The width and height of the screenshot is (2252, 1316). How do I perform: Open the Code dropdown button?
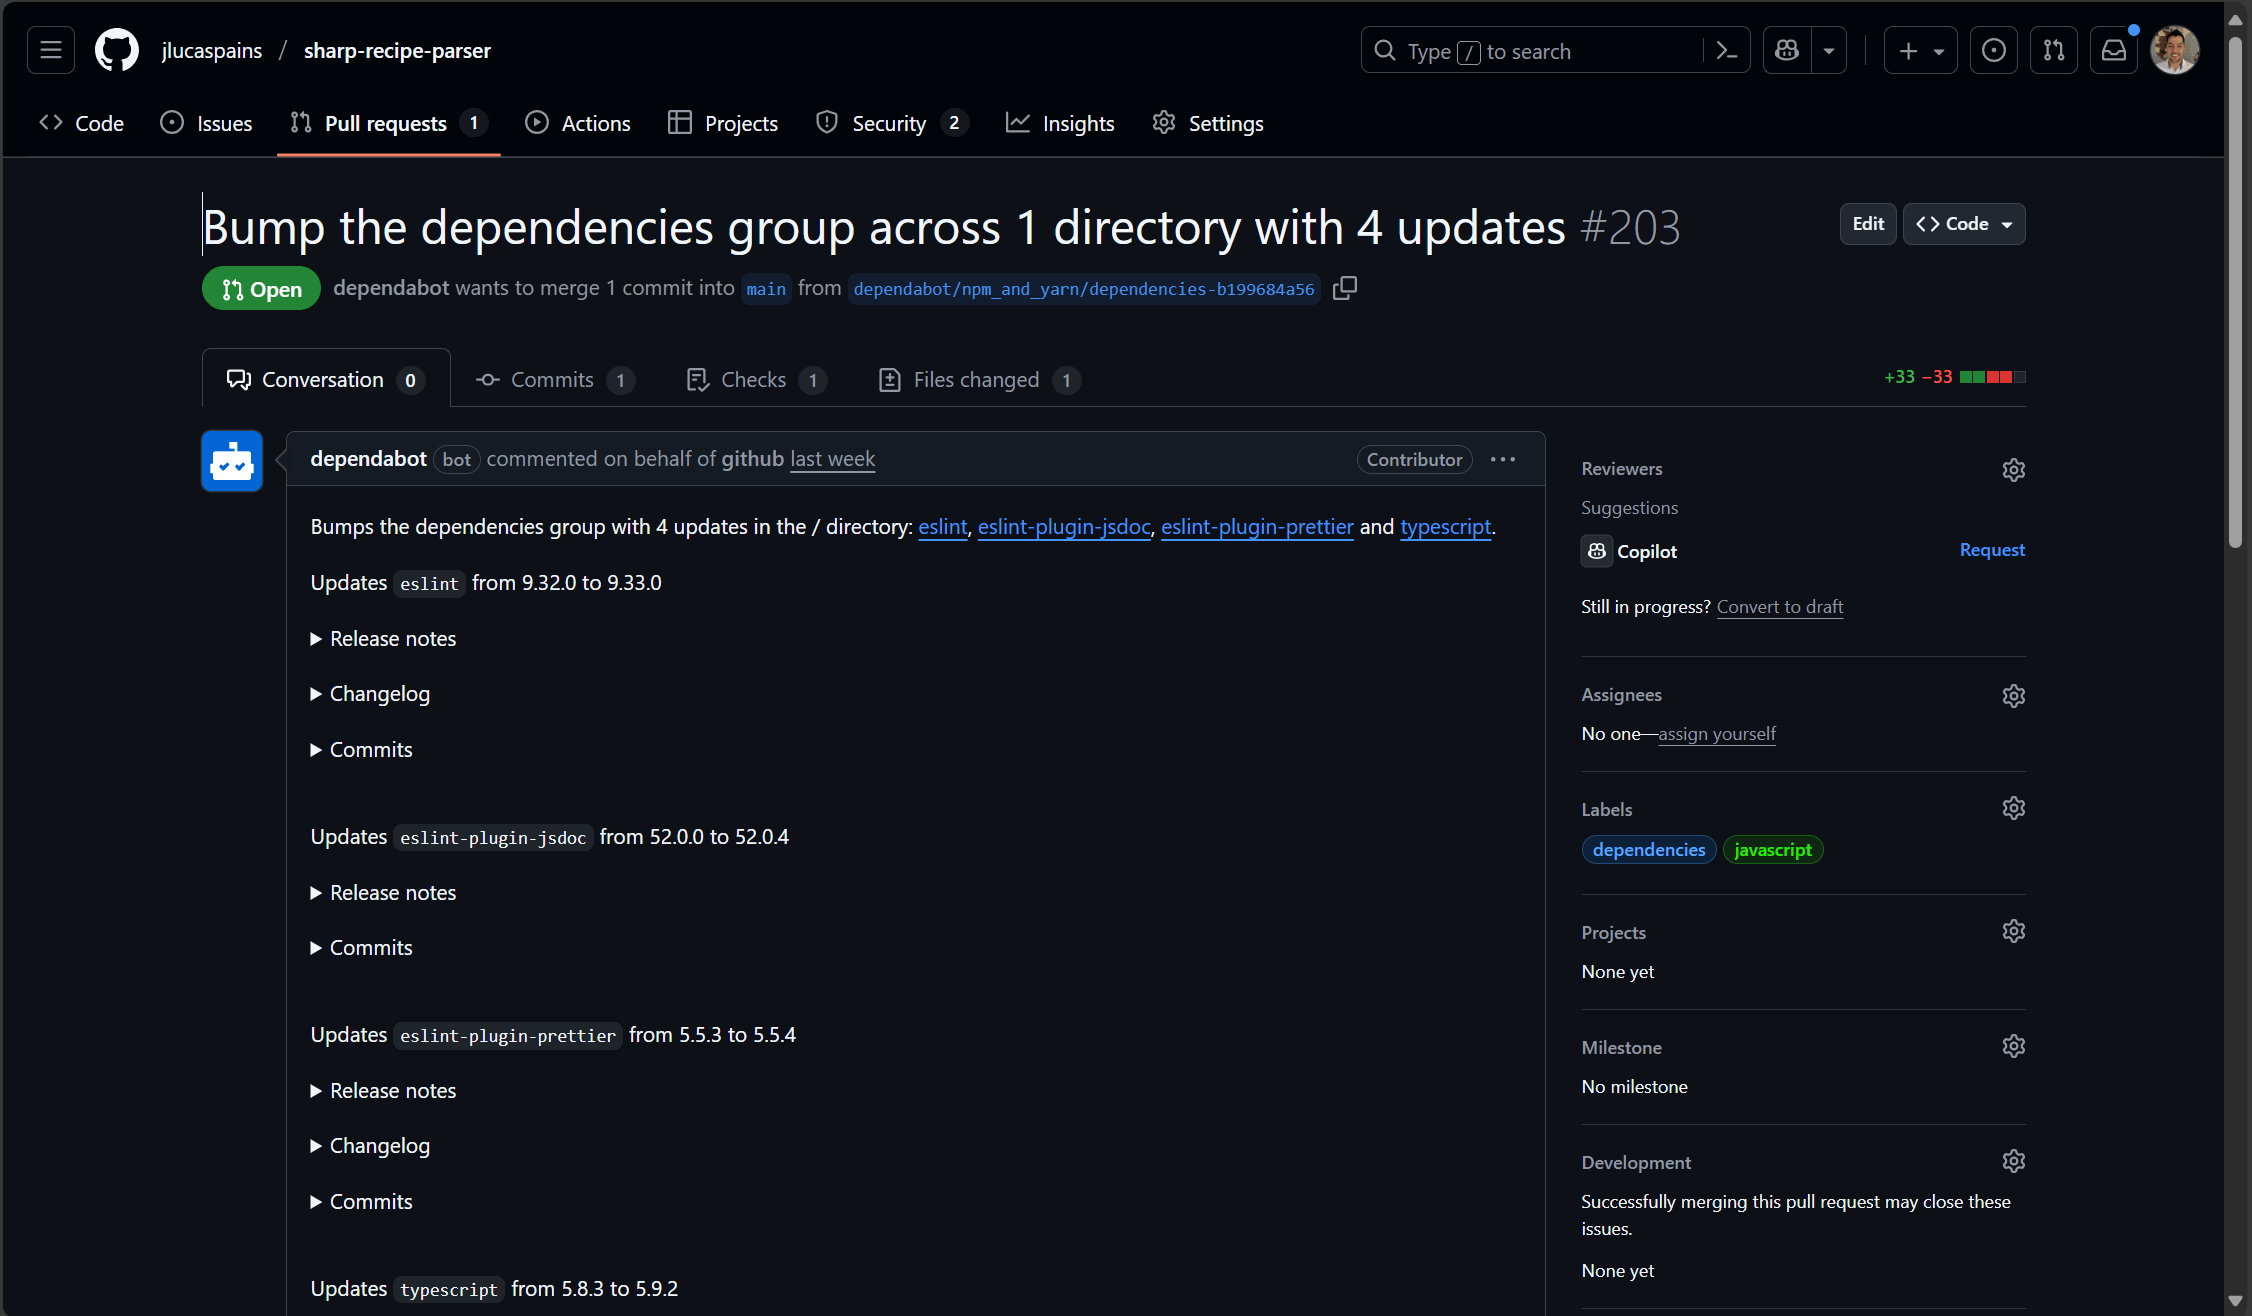1964,224
